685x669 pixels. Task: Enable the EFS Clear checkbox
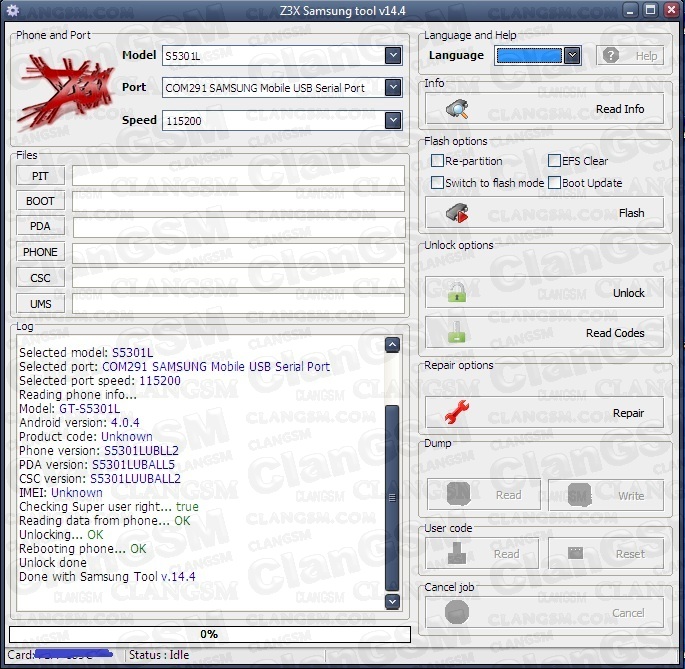(554, 161)
